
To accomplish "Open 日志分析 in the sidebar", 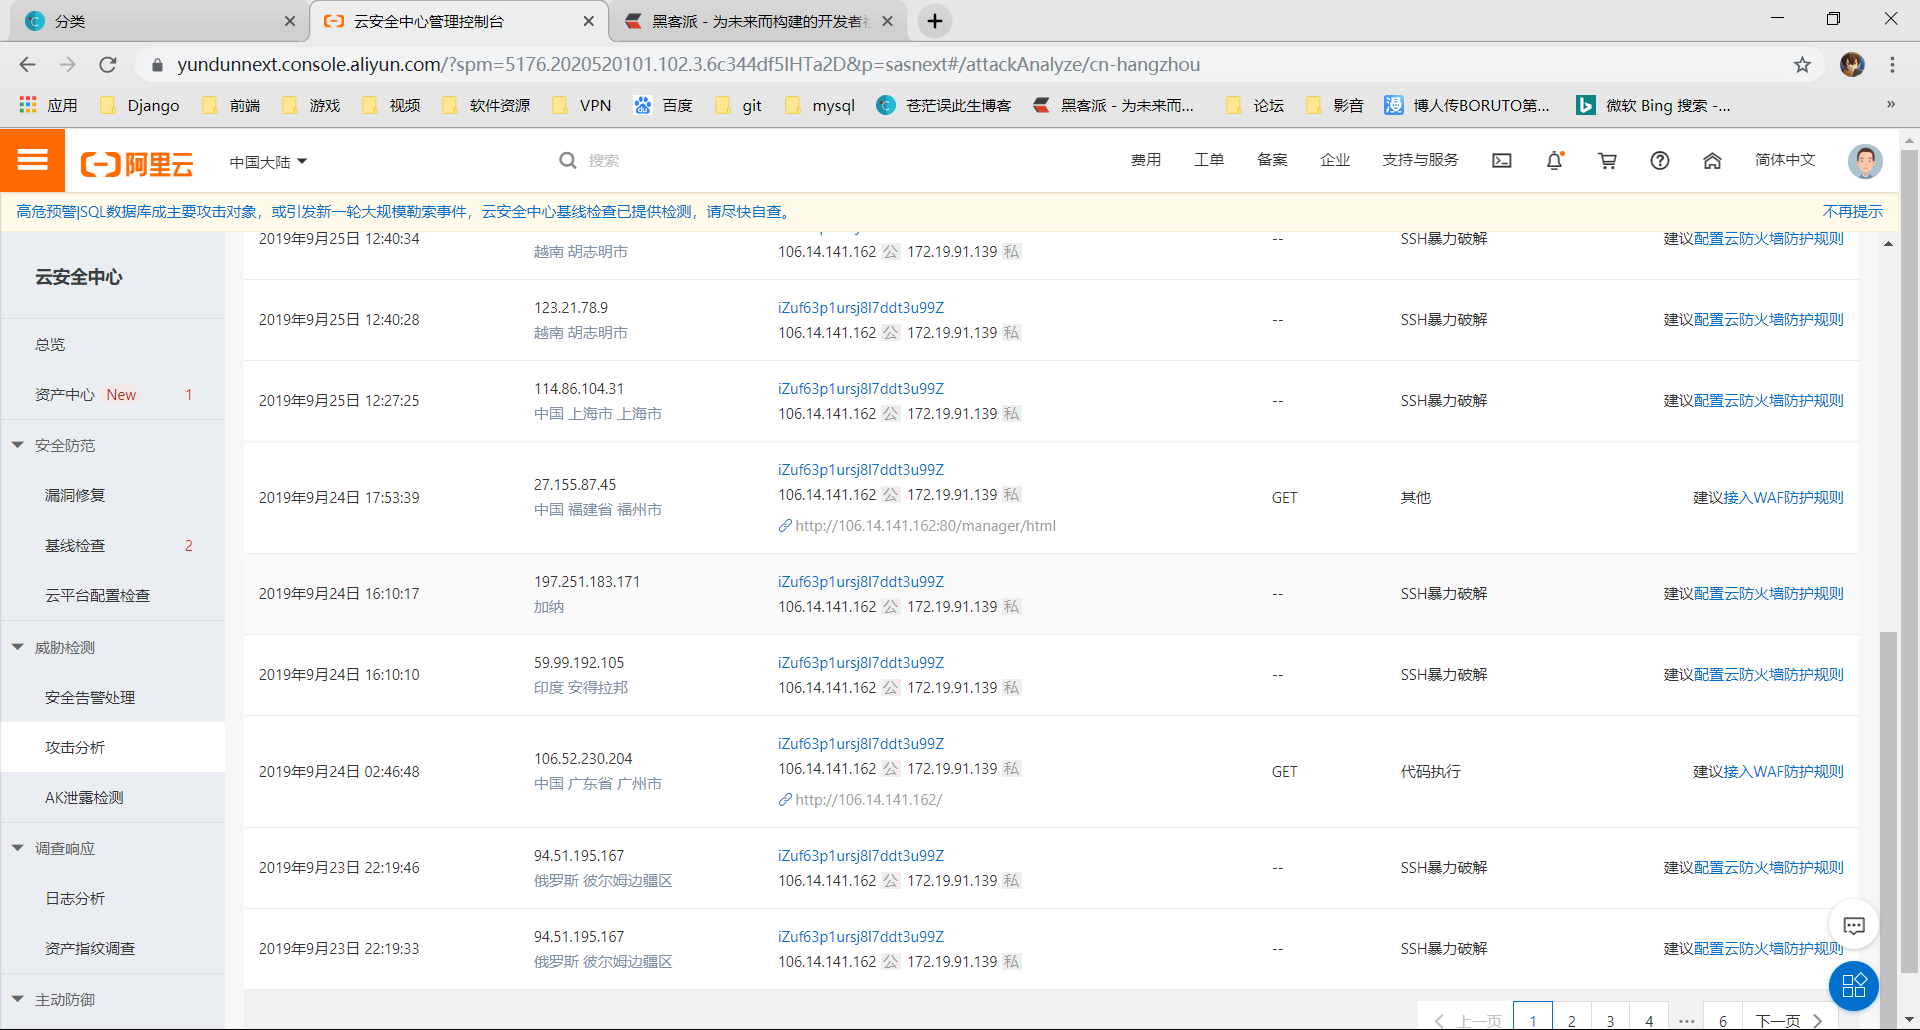I will tap(75, 898).
